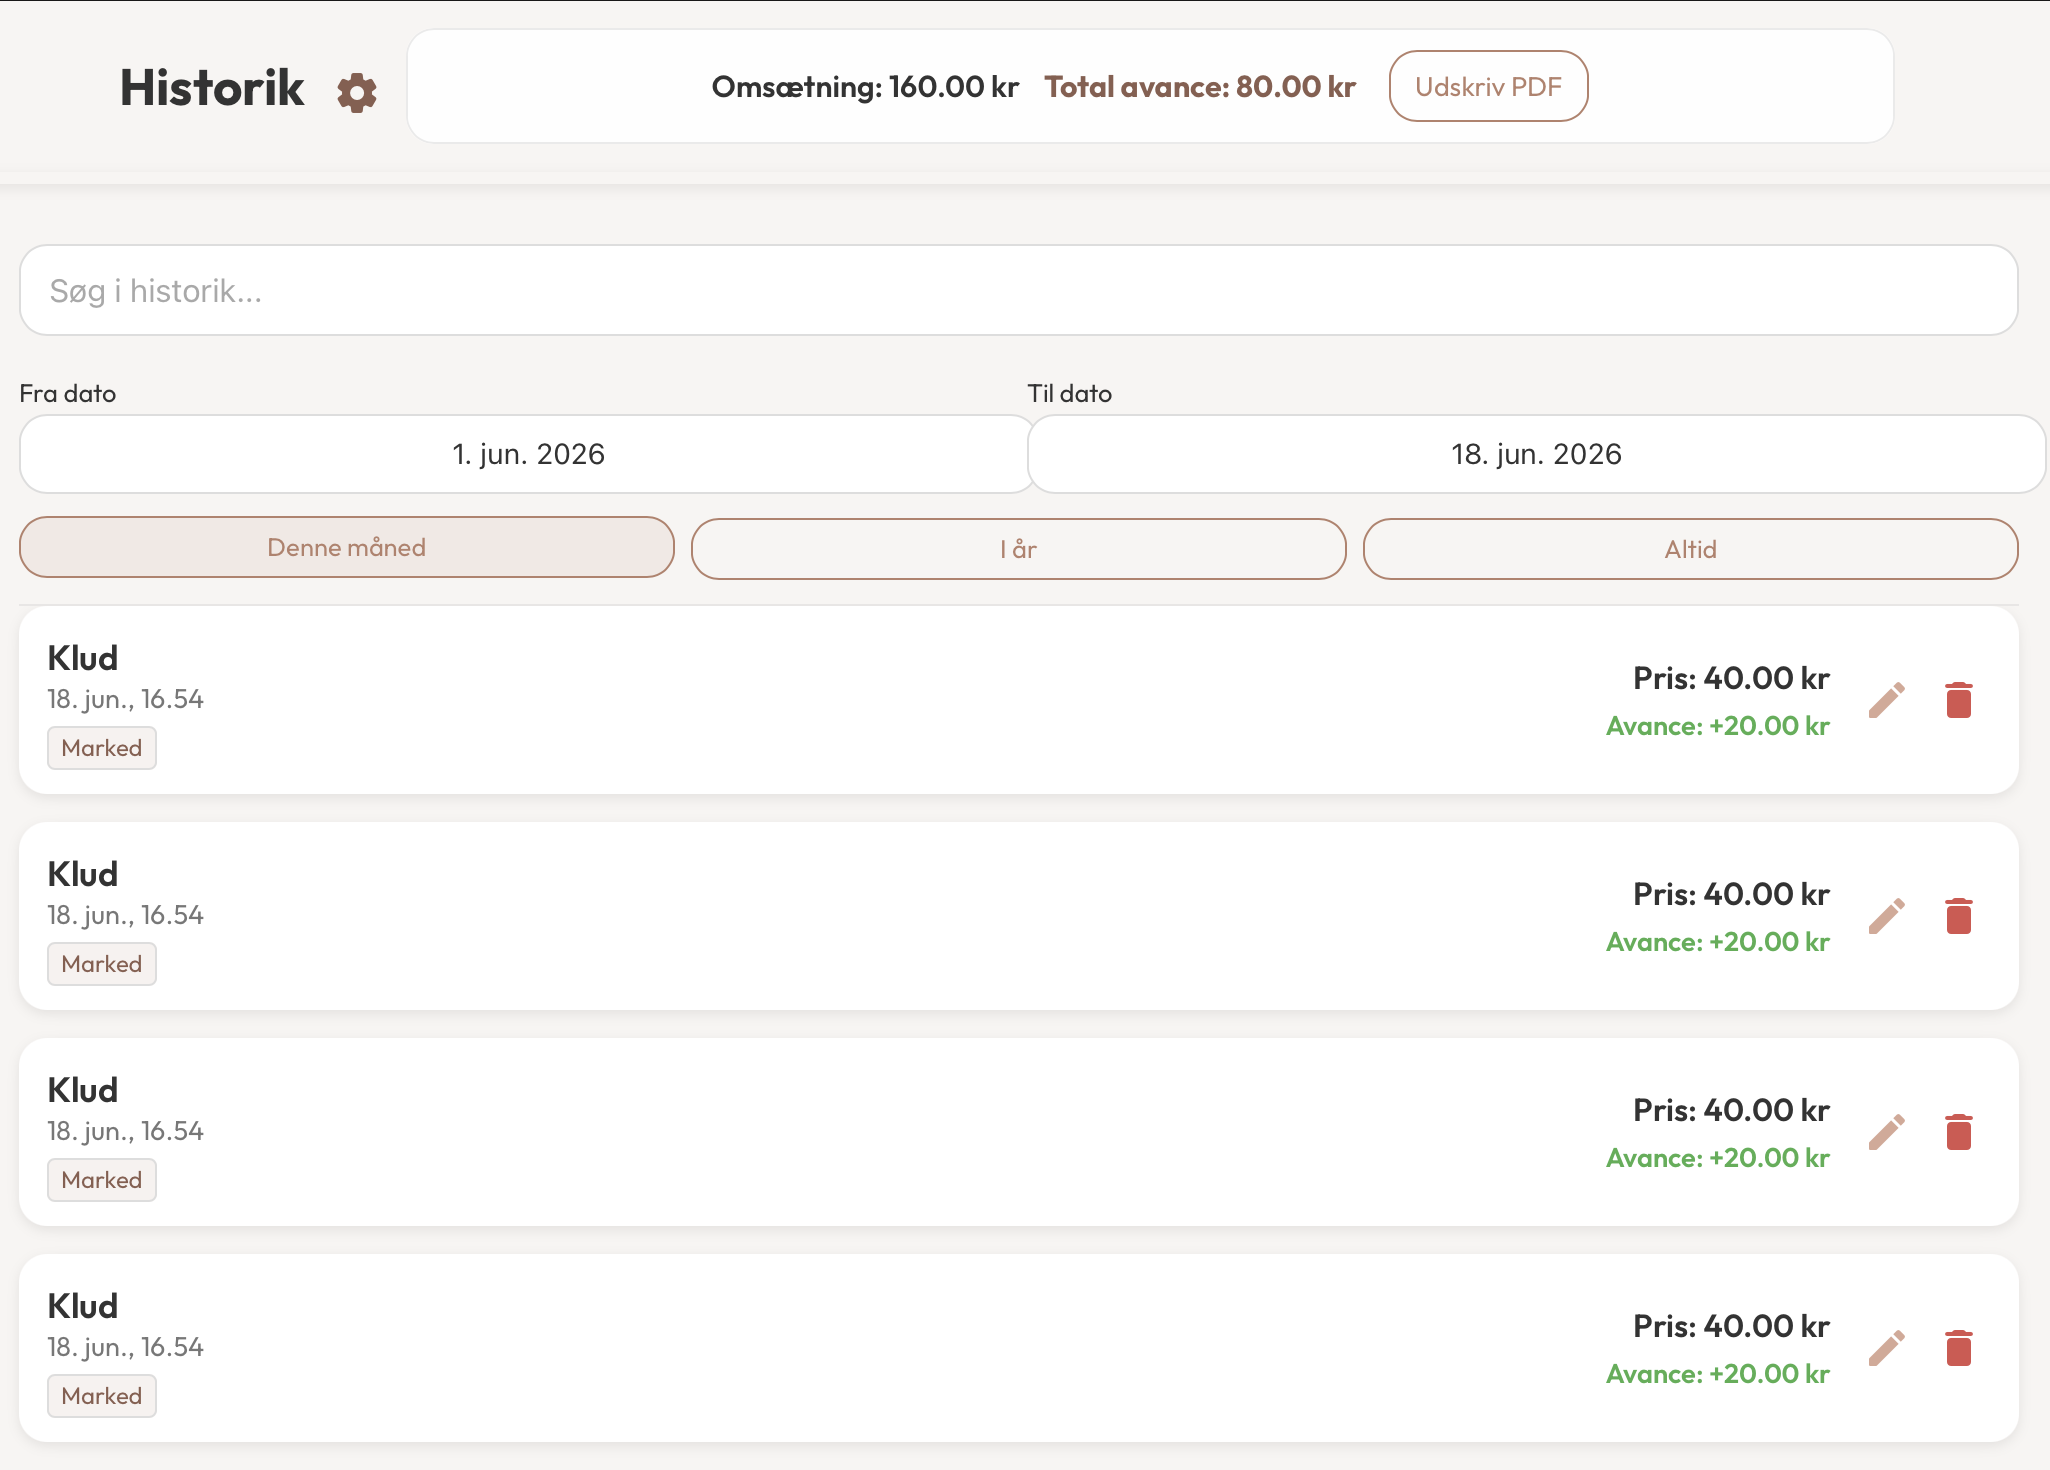
Task: Focus the Søg i historik search field
Action: (x=1019, y=290)
